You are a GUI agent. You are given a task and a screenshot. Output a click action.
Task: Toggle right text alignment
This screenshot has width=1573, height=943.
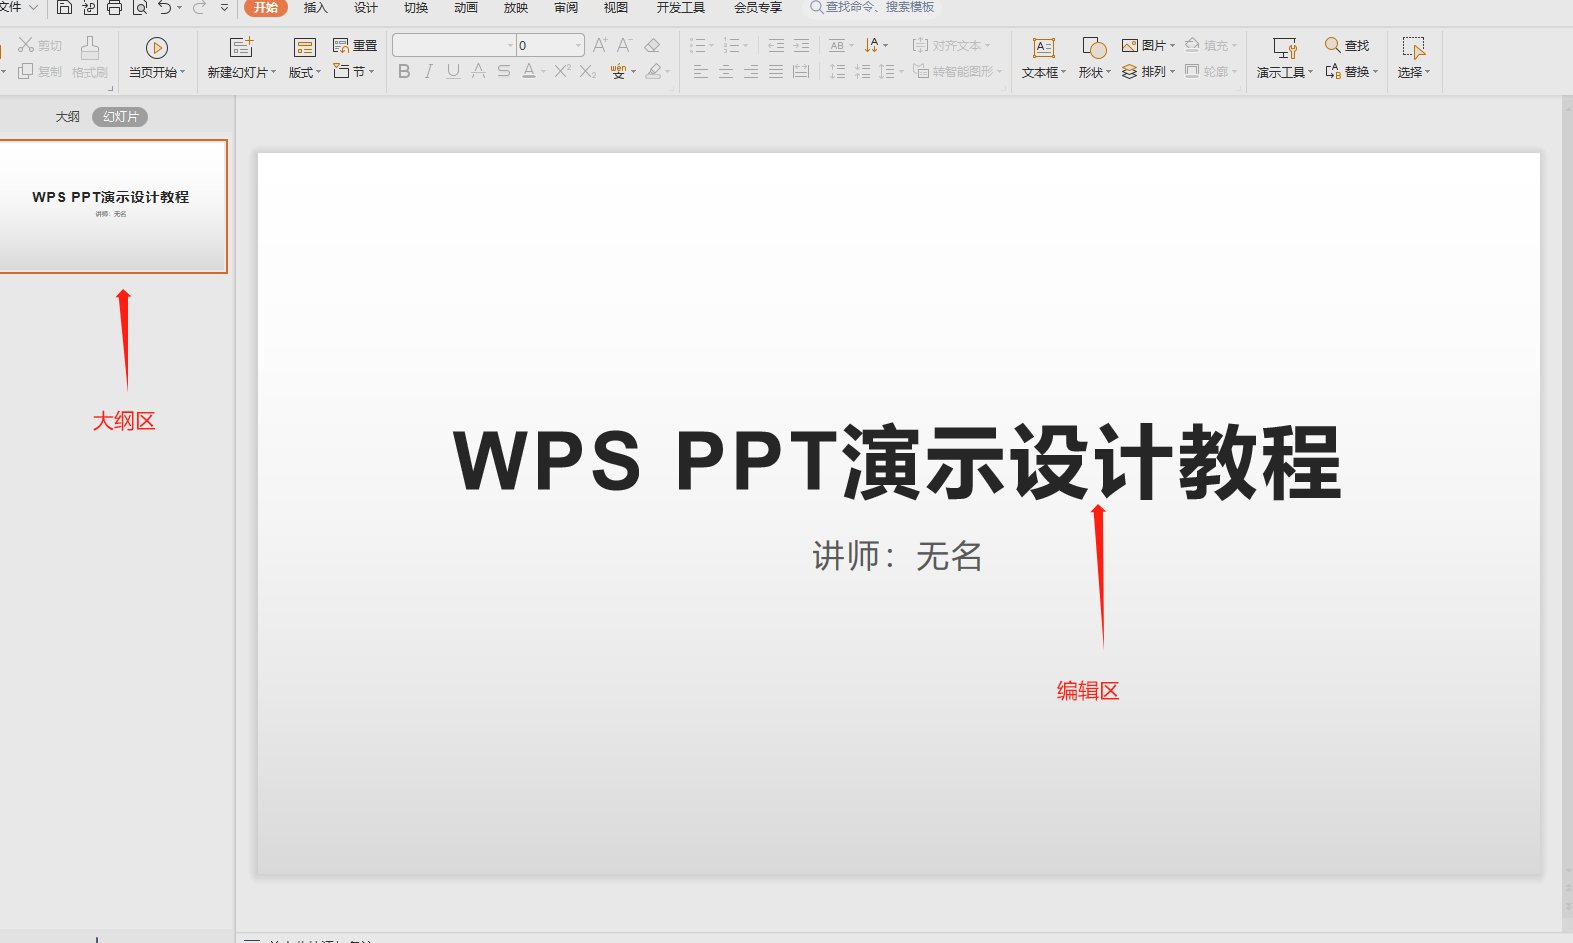point(751,71)
